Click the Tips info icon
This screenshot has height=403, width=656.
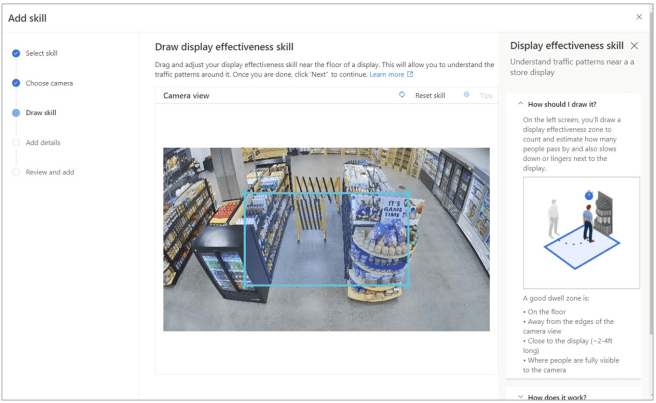pyautogui.click(x=467, y=95)
